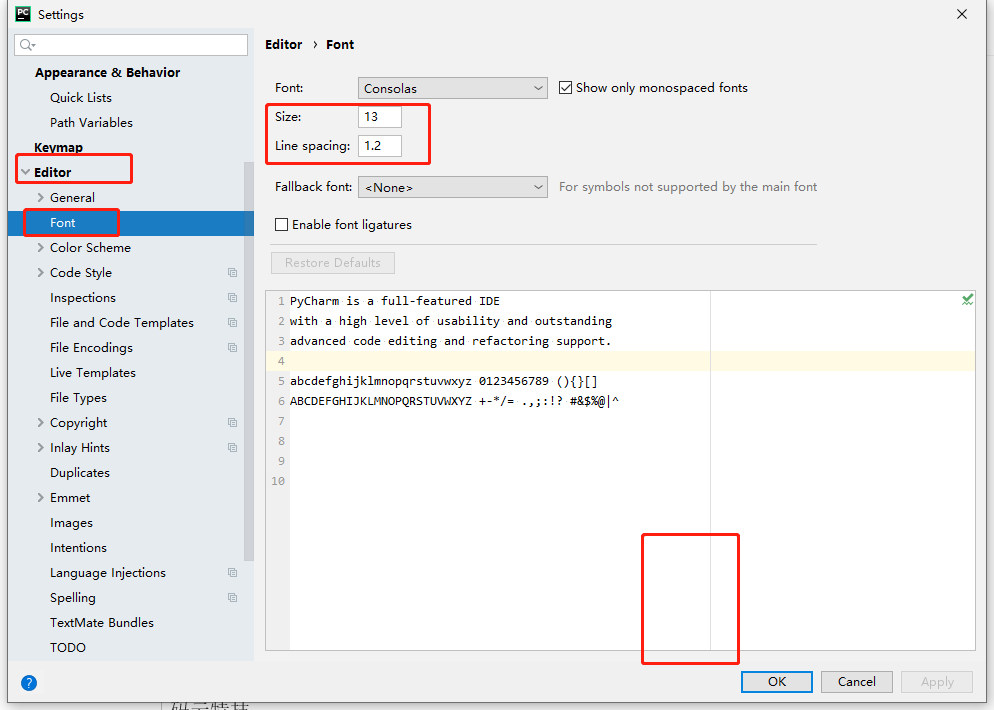Open the Fallback font dropdown
The image size is (994, 710).
pos(453,187)
